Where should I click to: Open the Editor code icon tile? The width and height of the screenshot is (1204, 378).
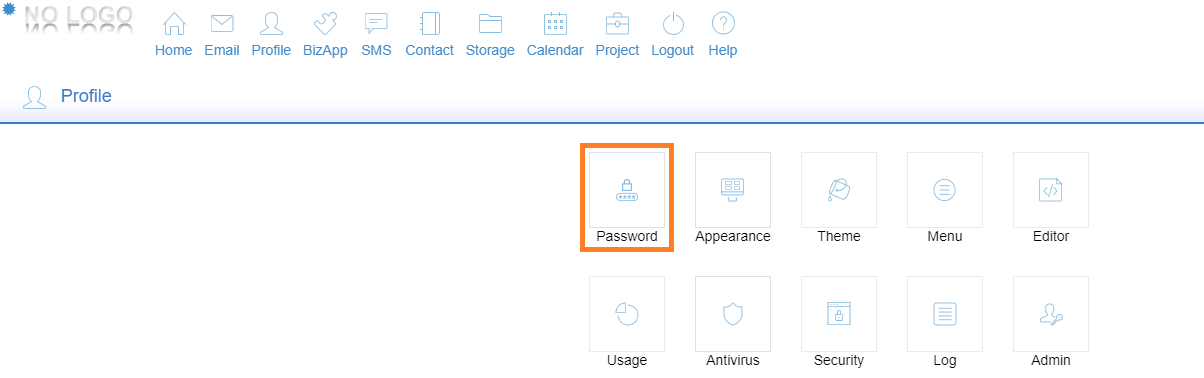point(1051,190)
